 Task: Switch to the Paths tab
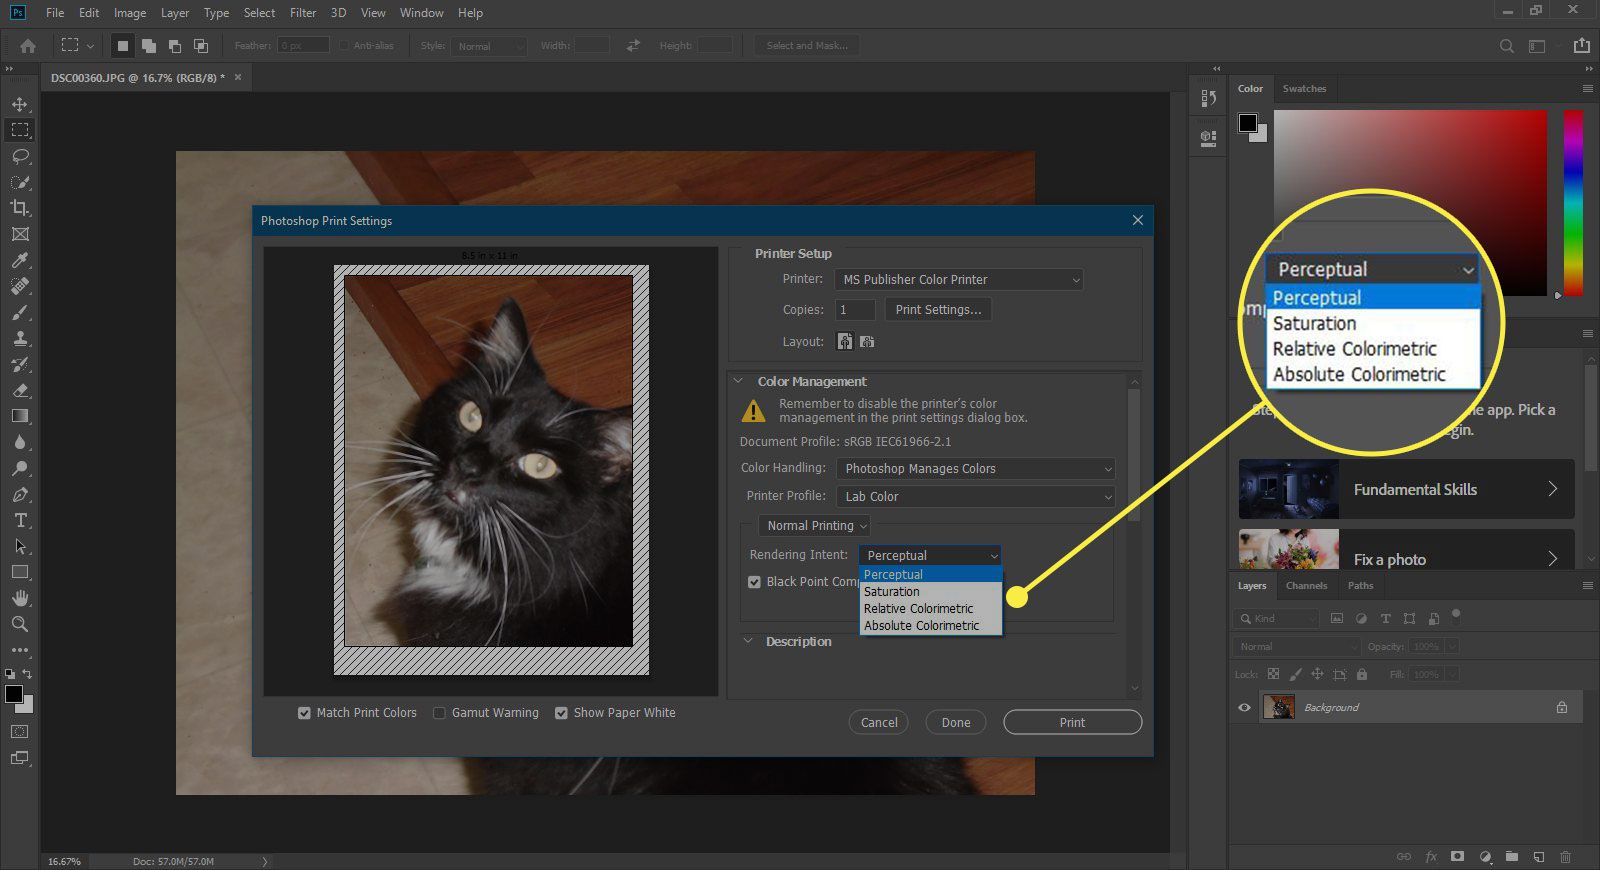tap(1360, 586)
